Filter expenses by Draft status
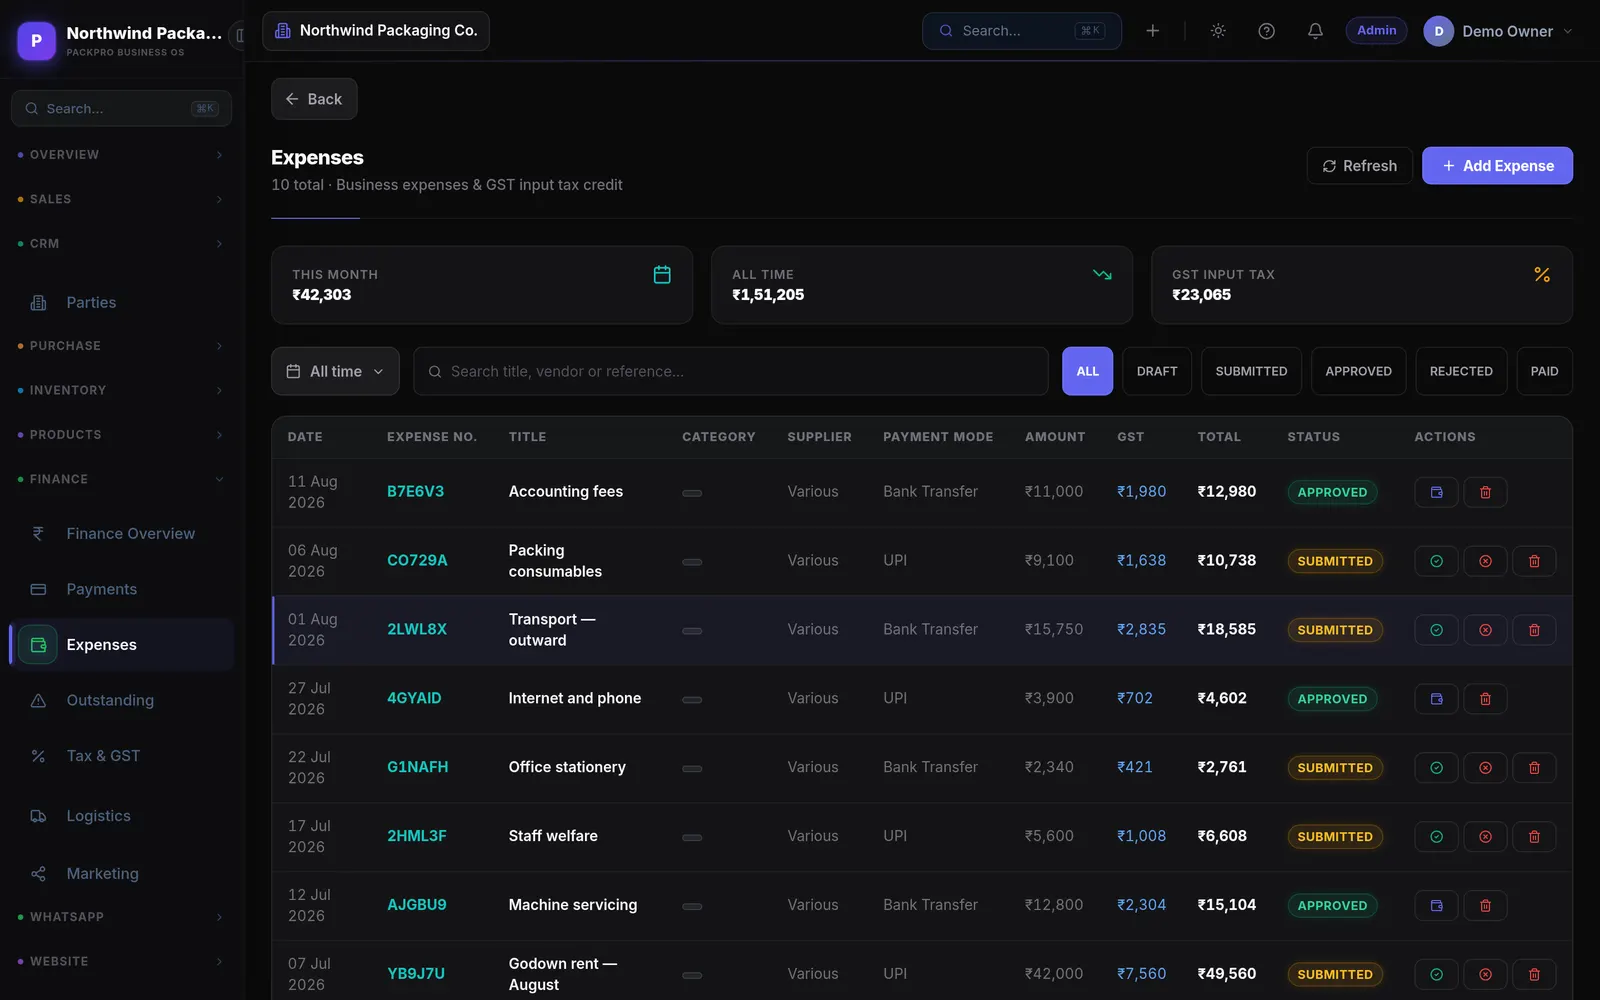 click(x=1157, y=371)
